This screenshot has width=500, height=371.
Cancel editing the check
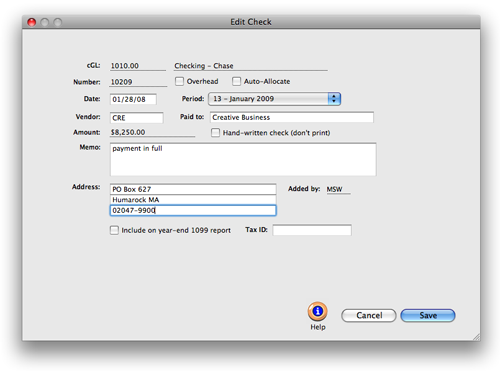(369, 315)
